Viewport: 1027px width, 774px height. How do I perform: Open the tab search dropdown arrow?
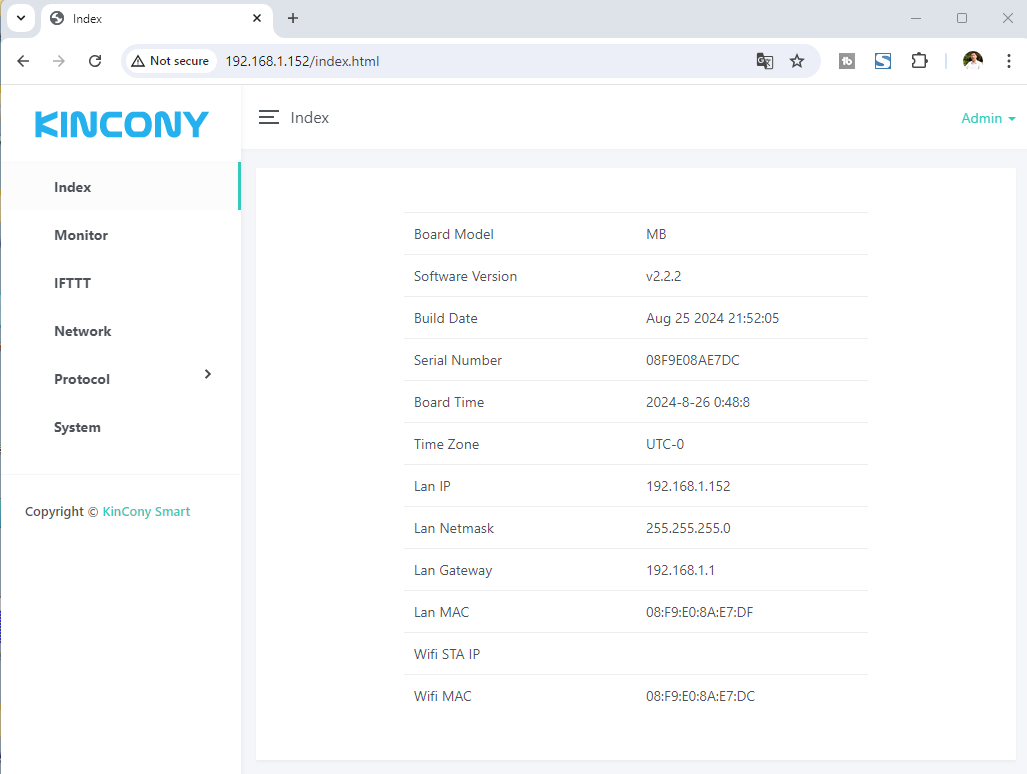coord(20,18)
